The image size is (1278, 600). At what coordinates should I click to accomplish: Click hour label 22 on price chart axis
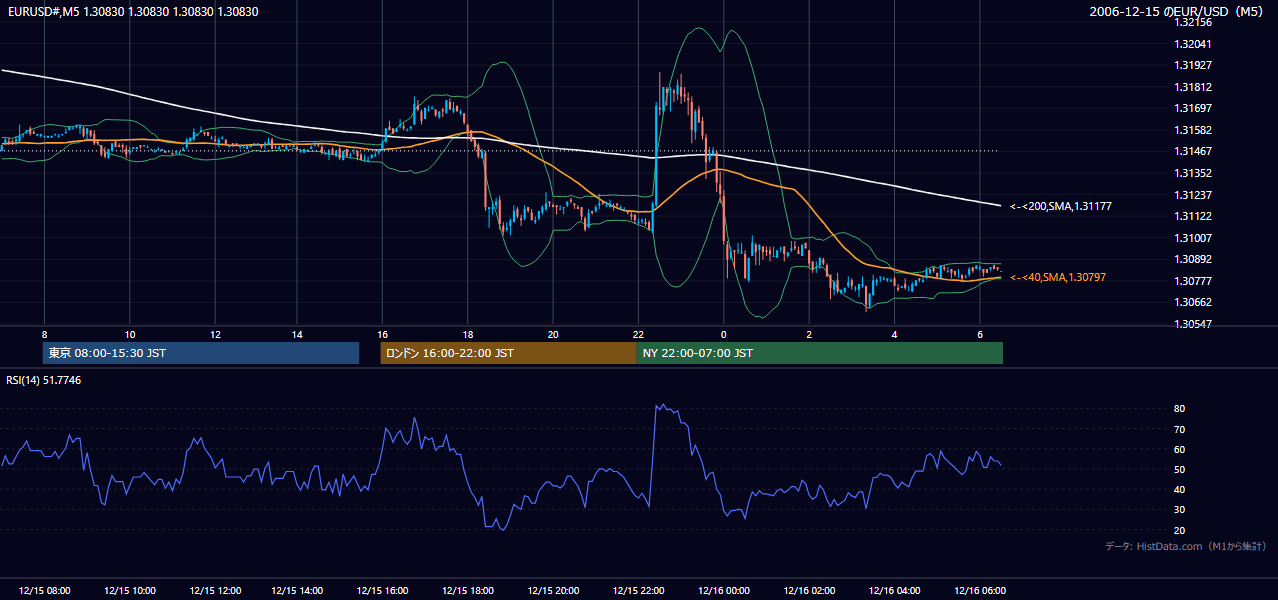(x=638, y=334)
